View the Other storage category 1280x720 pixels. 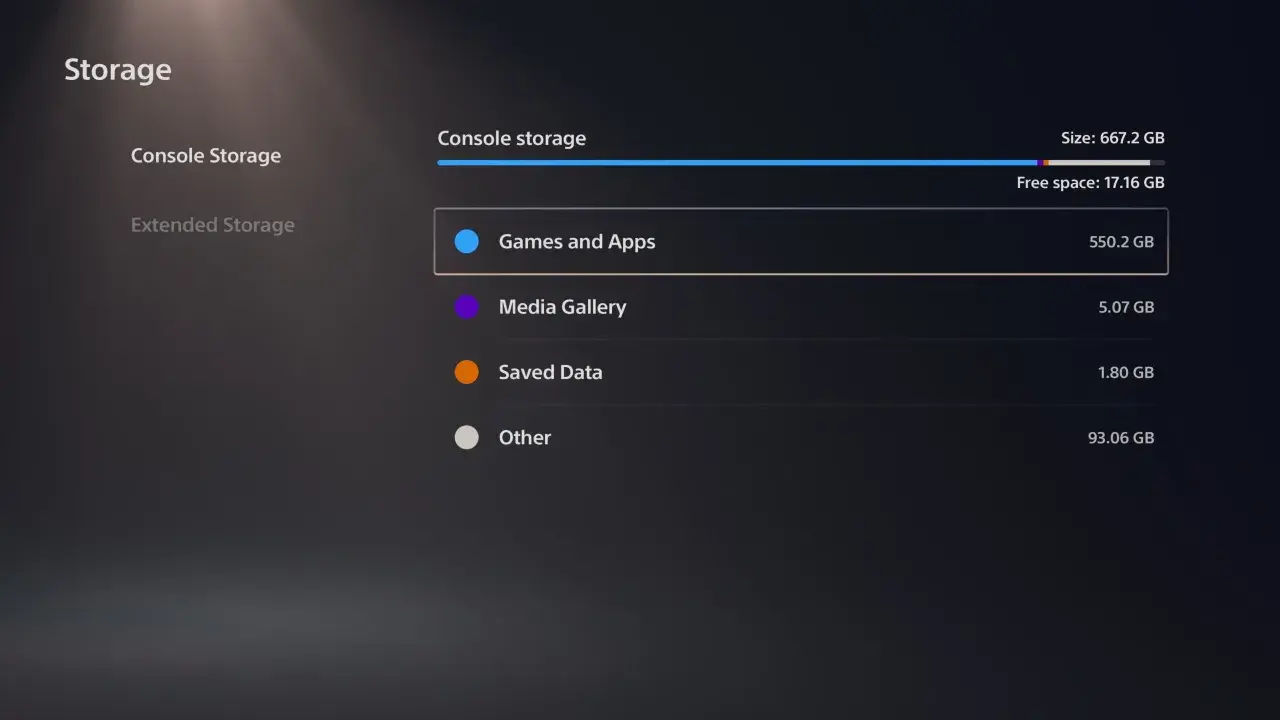525,437
